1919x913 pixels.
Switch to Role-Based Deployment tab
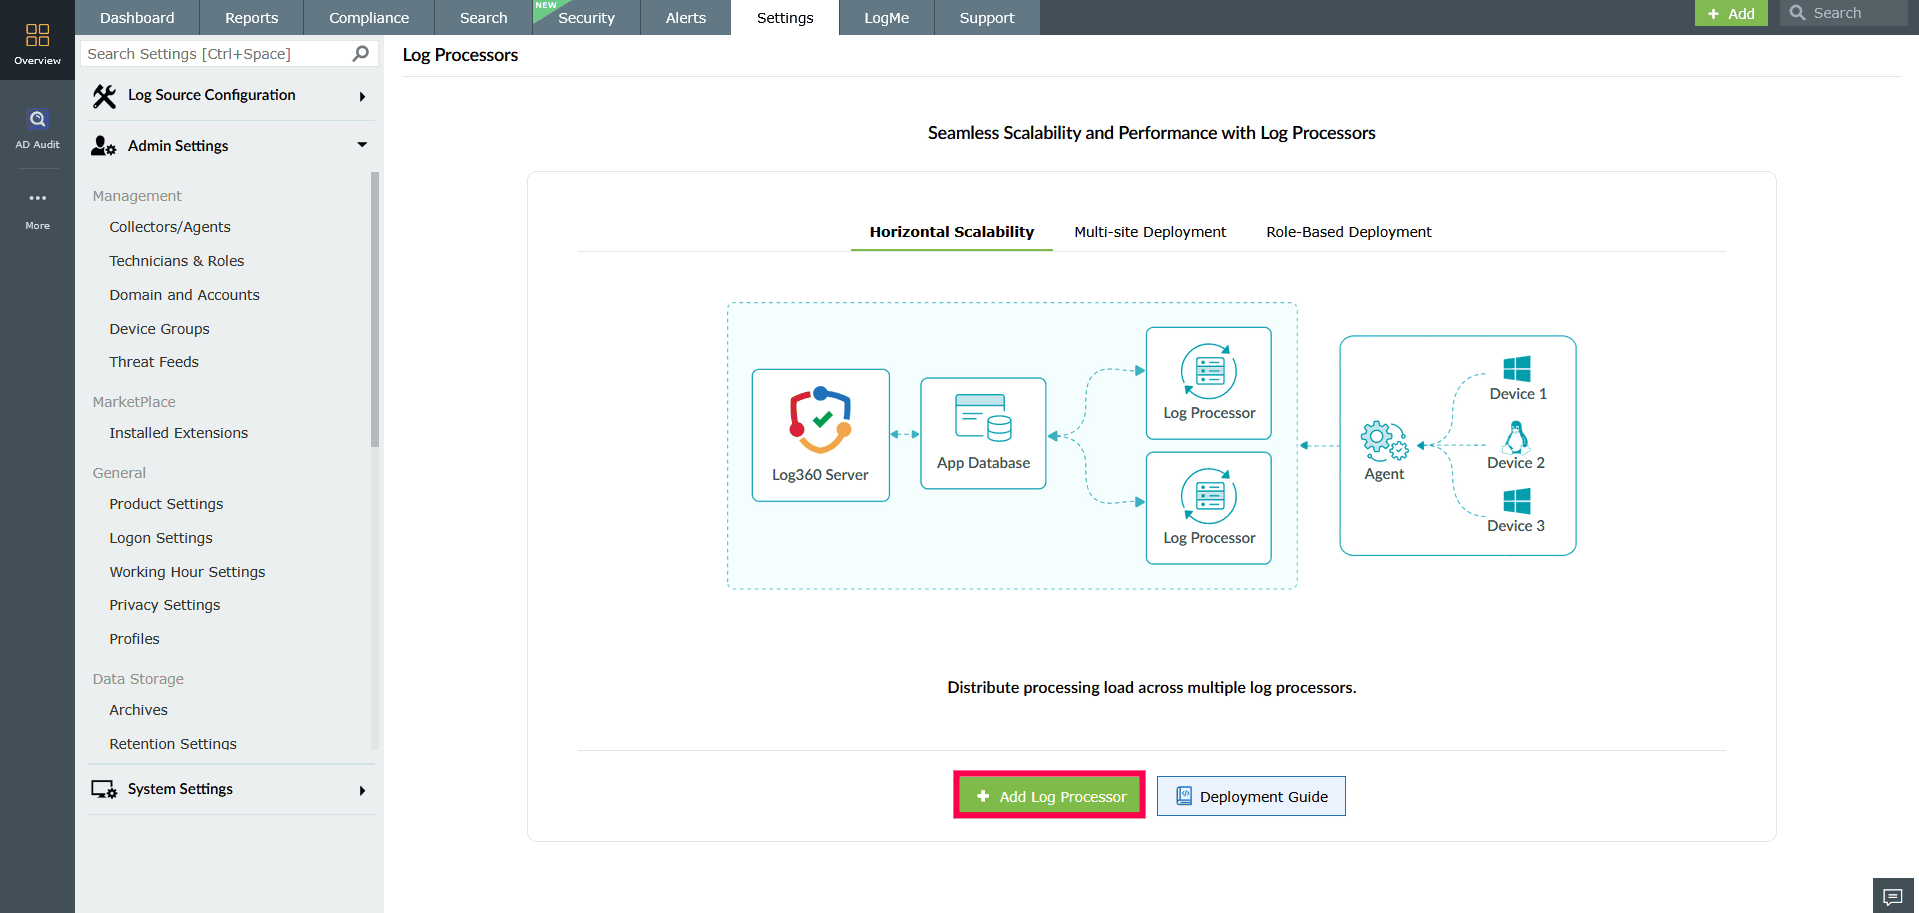point(1349,232)
